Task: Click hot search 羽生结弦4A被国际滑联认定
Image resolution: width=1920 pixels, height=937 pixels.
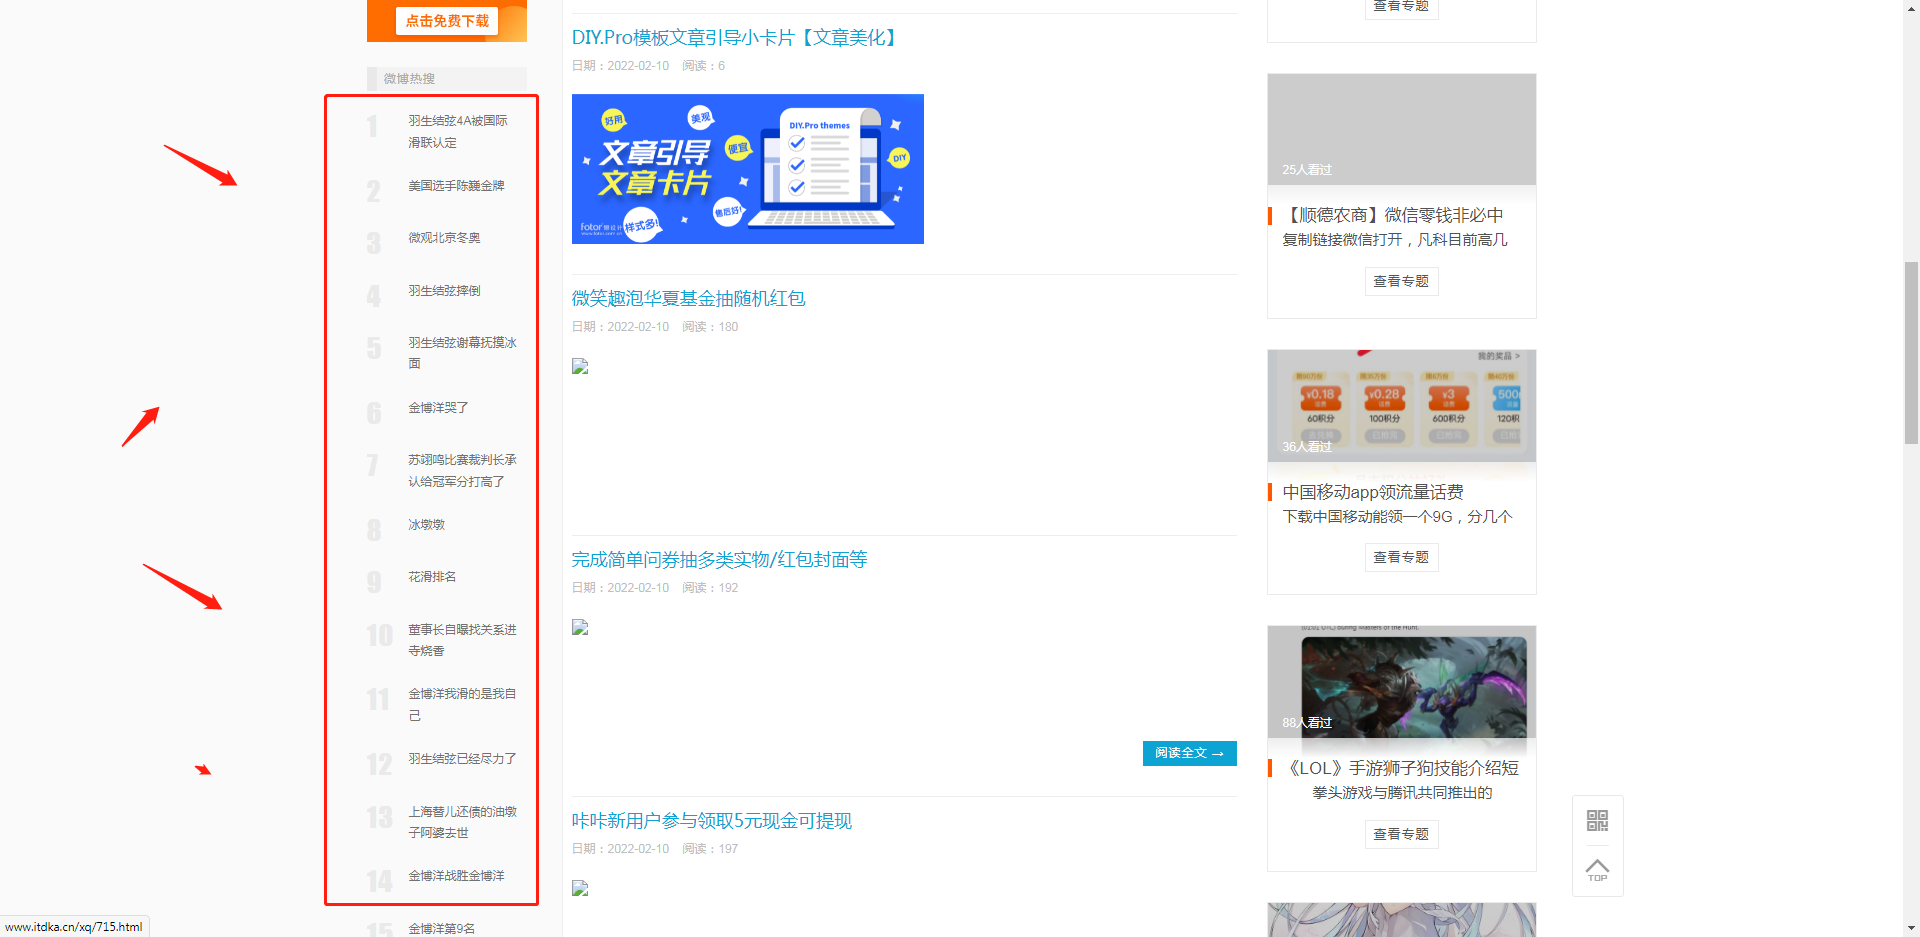Action: pyautogui.click(x=458, y=131)
